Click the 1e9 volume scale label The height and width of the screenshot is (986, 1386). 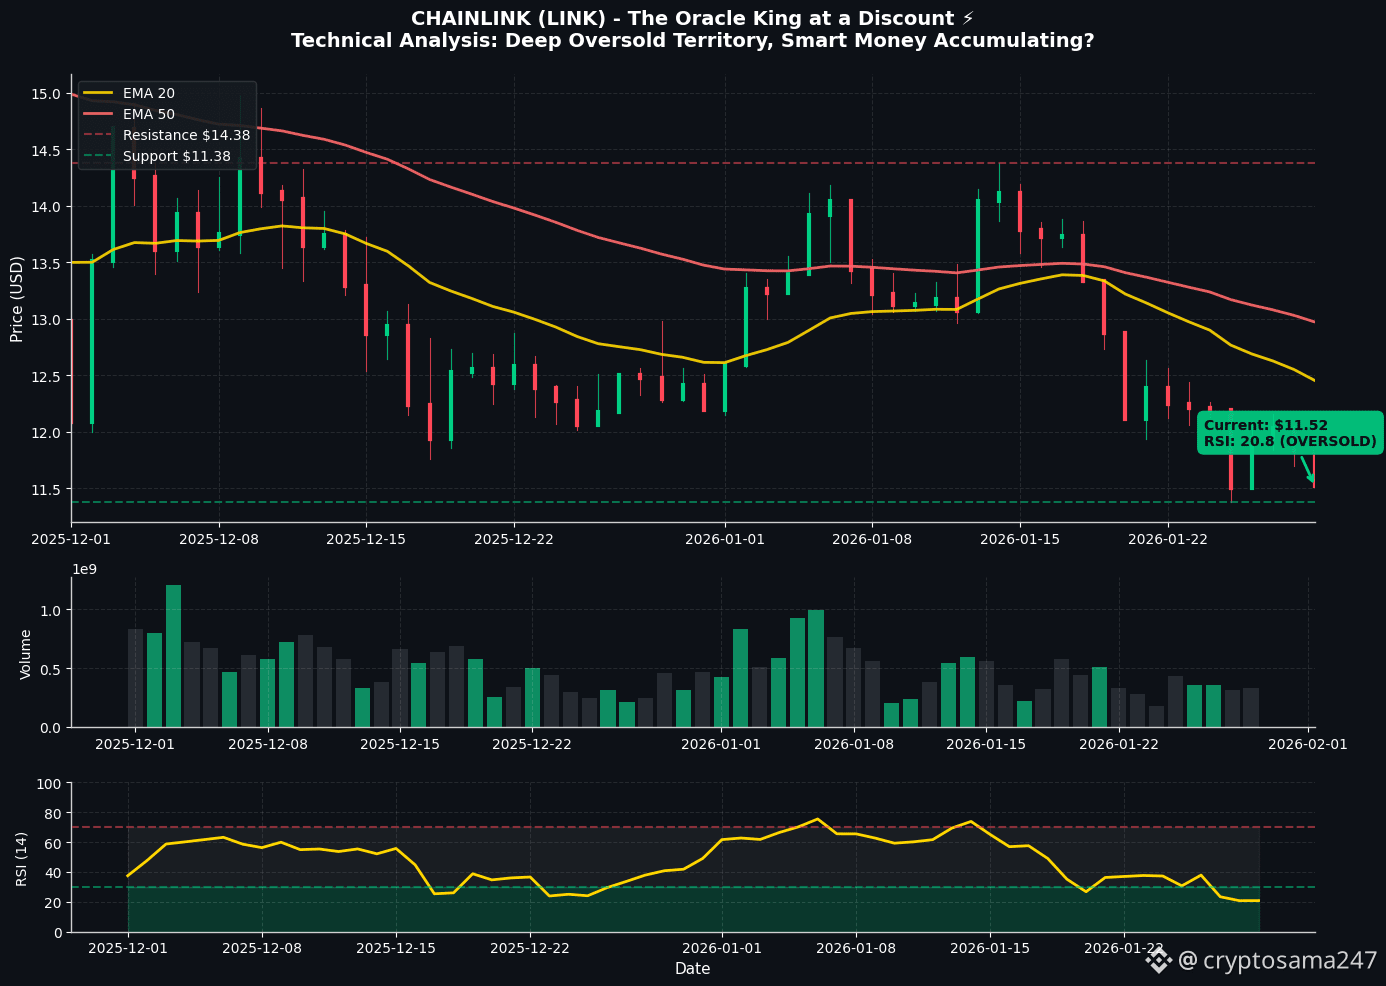pyautogui.click(x=84, y=569)
